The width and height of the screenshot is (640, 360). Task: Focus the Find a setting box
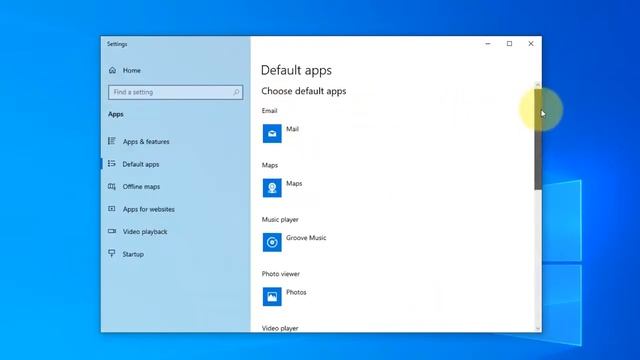point(176,92)
